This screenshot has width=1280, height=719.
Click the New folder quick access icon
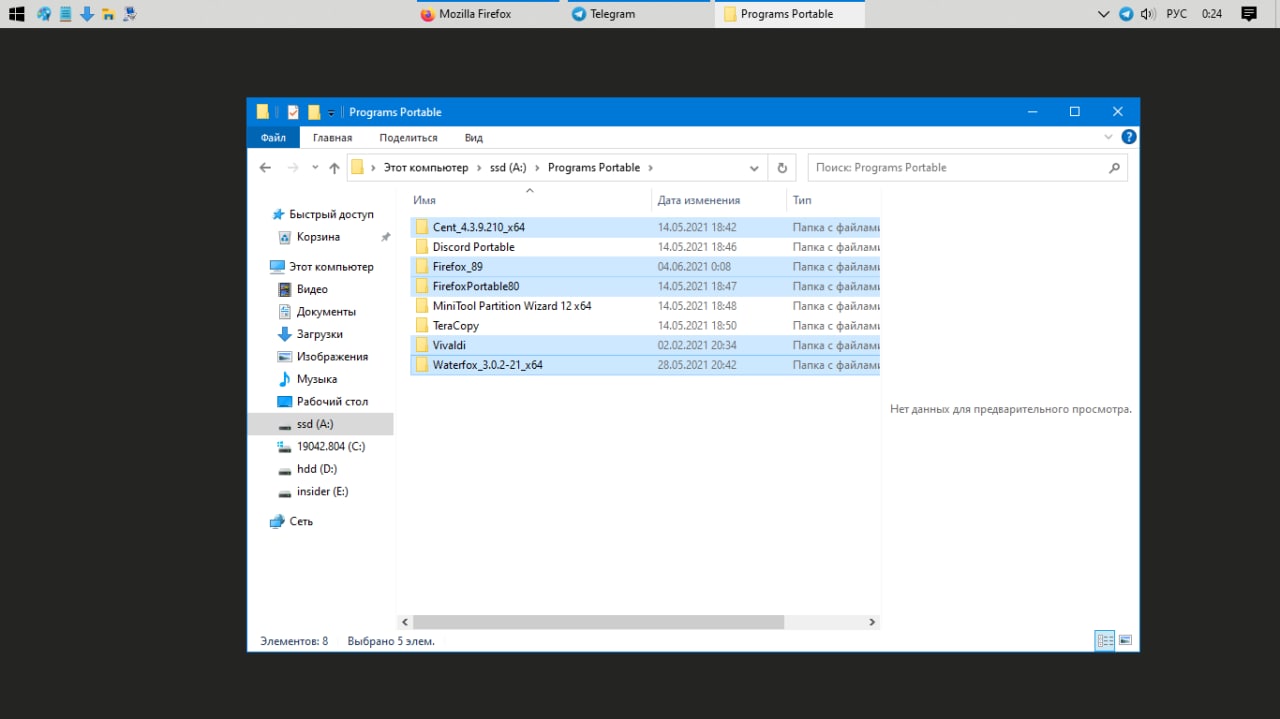point(314,112)
